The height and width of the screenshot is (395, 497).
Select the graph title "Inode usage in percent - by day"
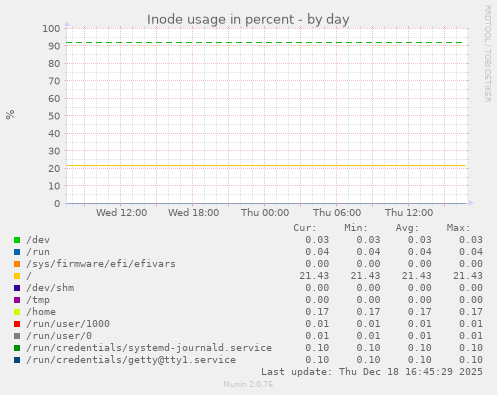pyautogui.click(x=248, y=20)
